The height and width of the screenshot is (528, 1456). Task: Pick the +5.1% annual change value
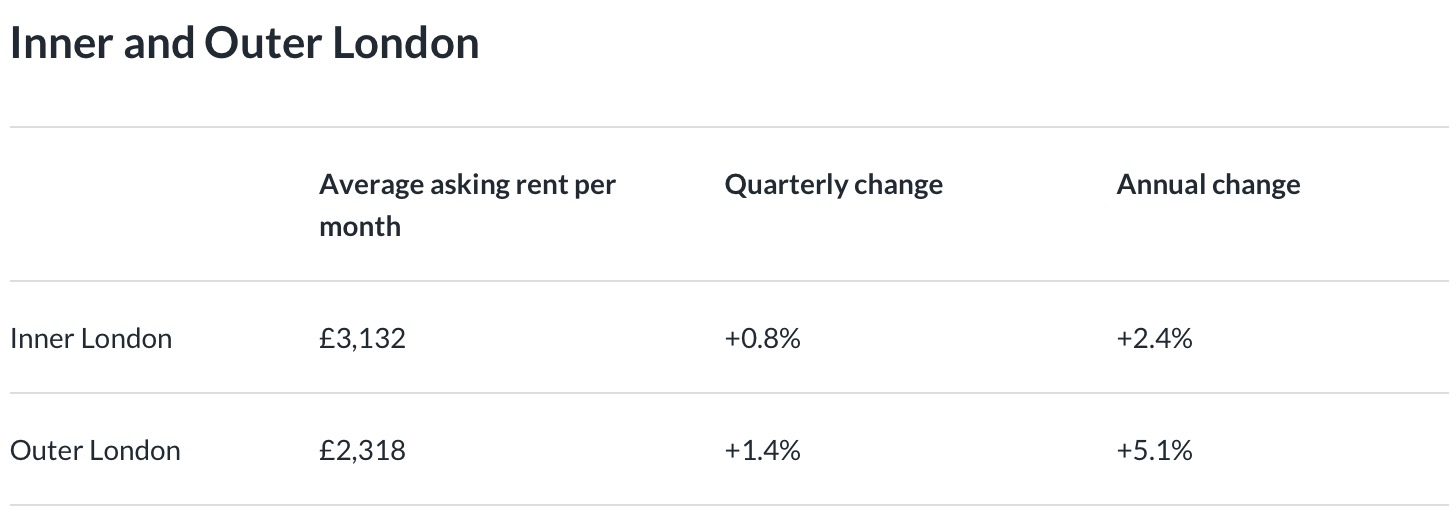pos(1154,451)
